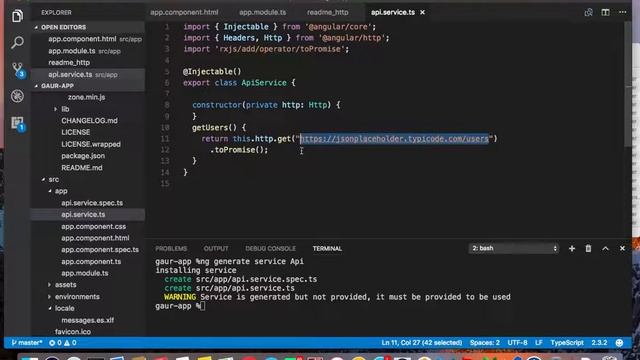640x360 pixels.
Task: Open the Debug Console panel tab
Action: 270,249
